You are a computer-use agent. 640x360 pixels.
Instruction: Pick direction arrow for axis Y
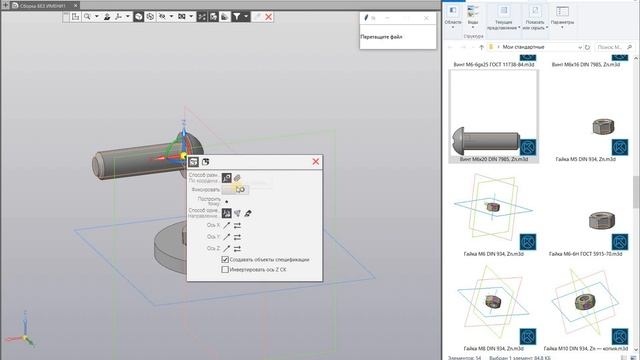(x=227, y=237)
